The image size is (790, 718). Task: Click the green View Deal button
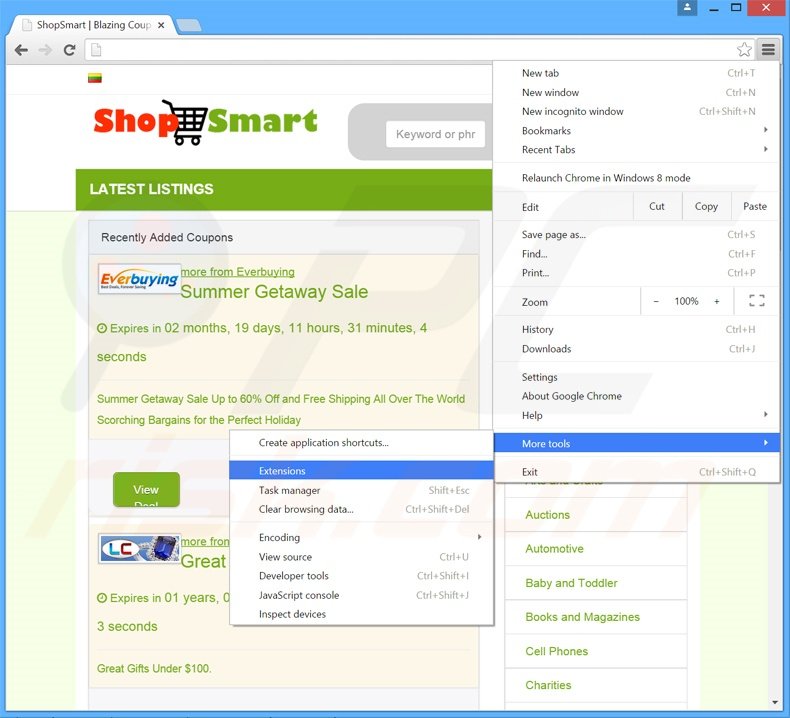146,489
